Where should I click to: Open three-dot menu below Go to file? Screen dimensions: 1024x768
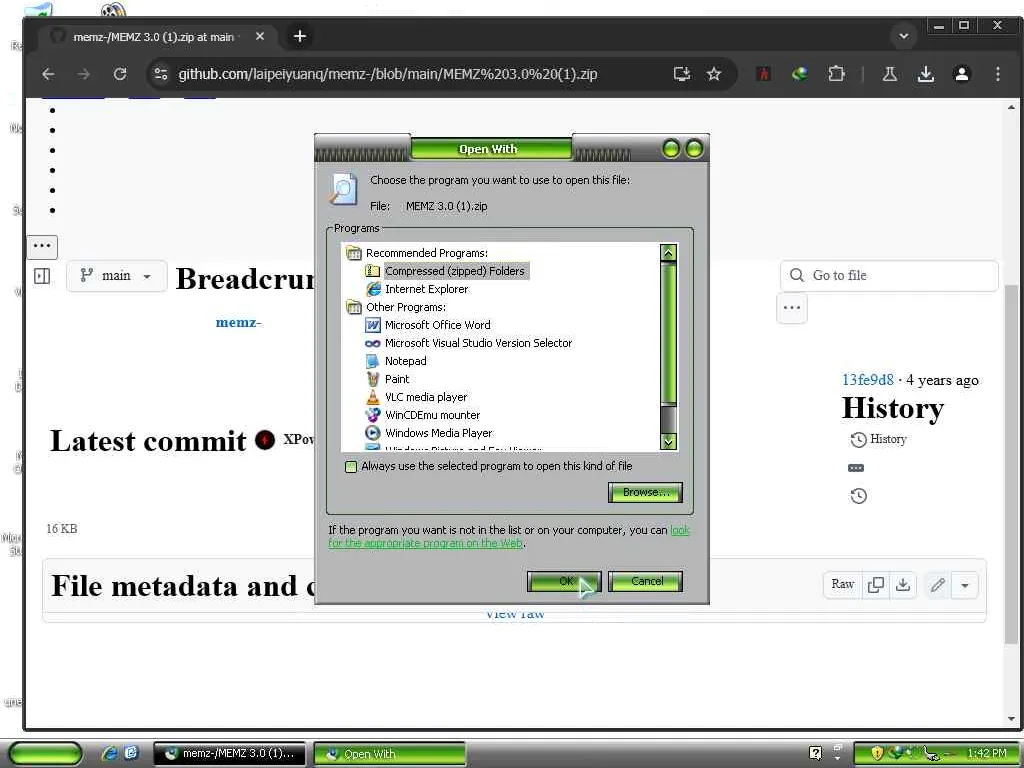click(792, 308)
